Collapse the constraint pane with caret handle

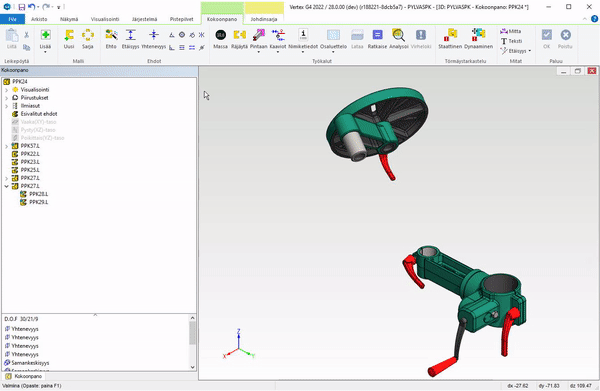click(95, 314)
